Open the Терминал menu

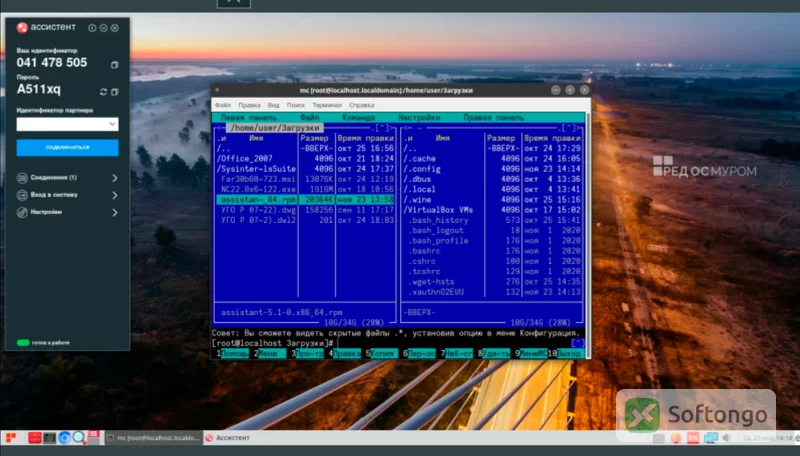[x=327, y=105]
